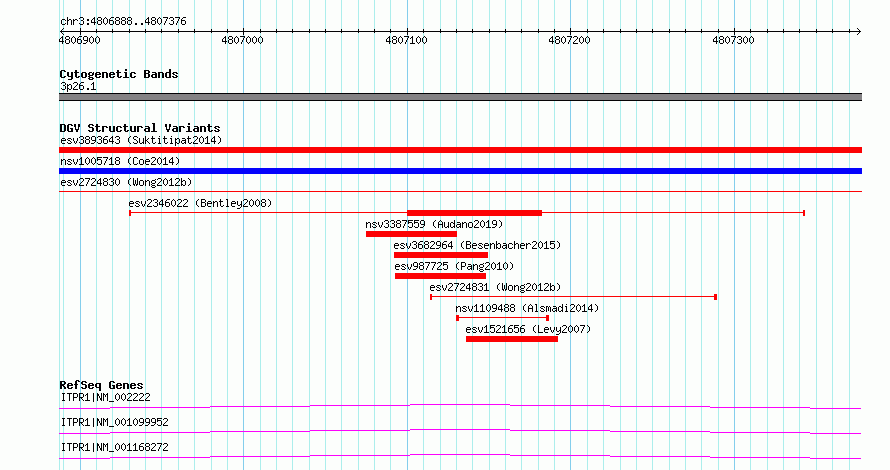This screenshot has height=470, width=890.
Task: Open esv2724831 (Wong2012b) variant label
Action: (x=495, y=287)
